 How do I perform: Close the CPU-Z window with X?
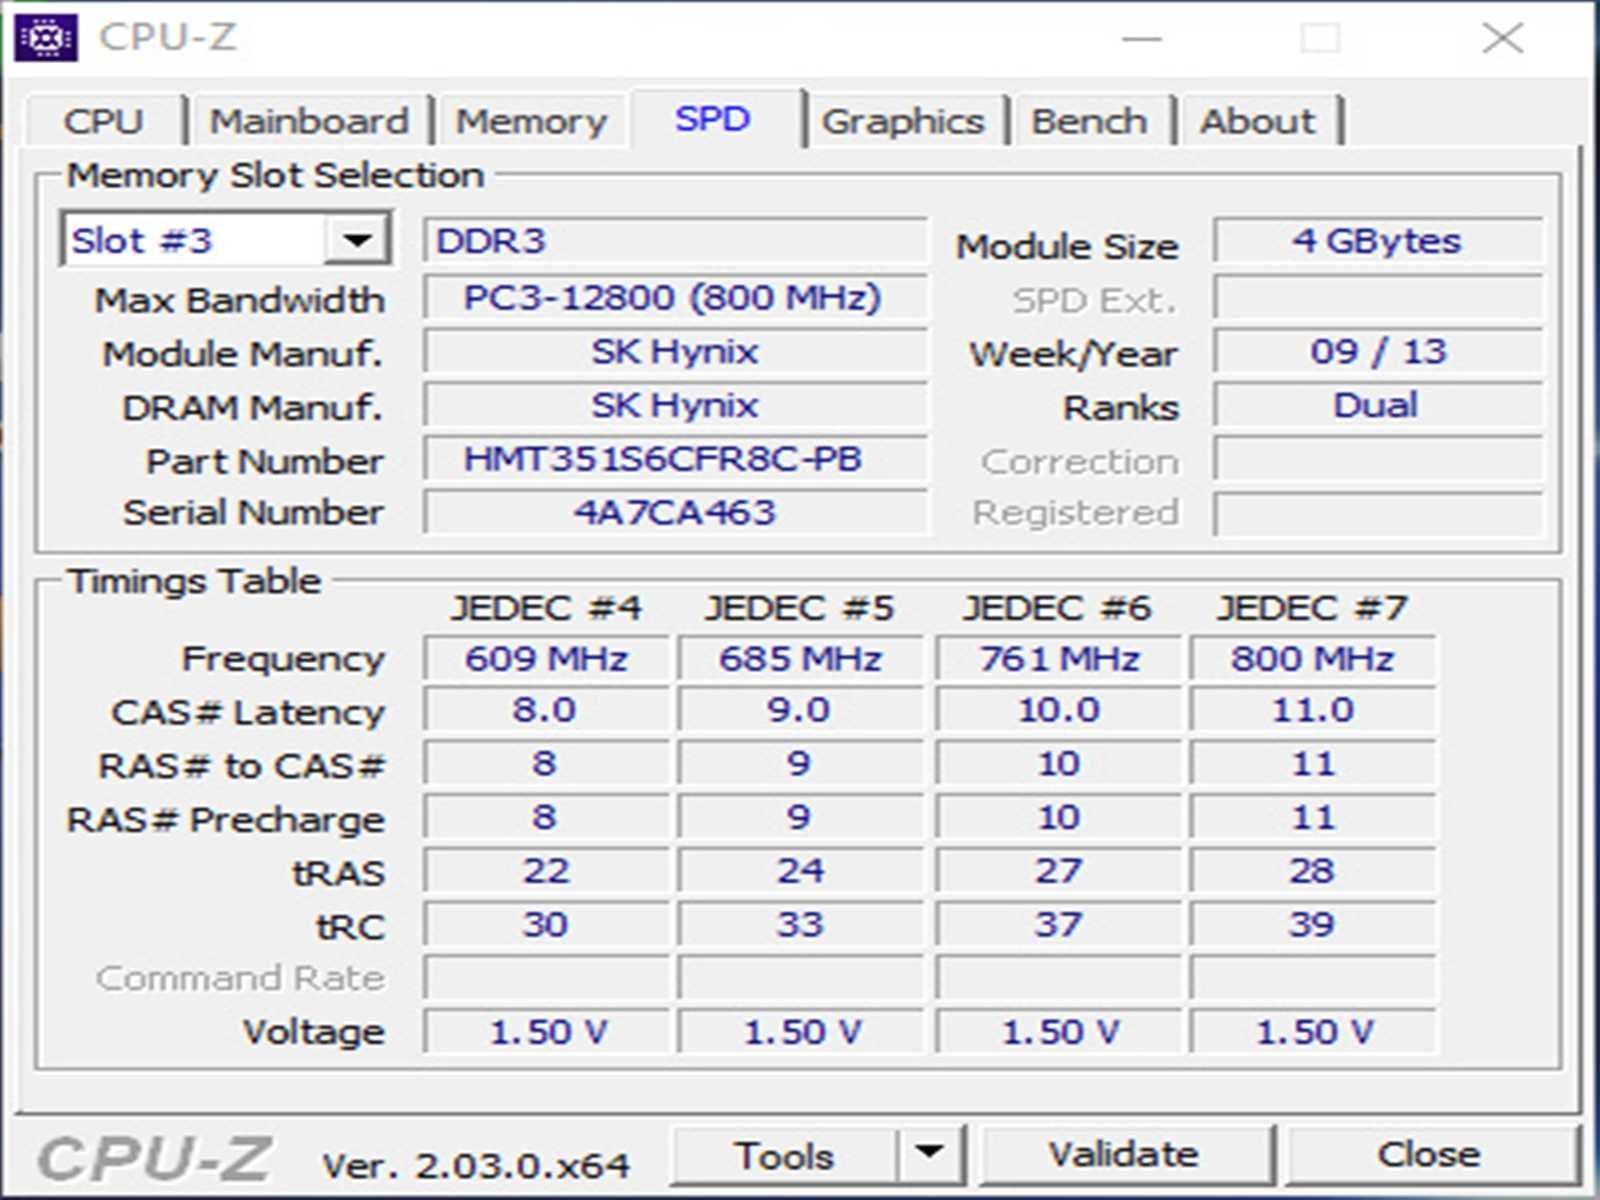(1502, 38)
